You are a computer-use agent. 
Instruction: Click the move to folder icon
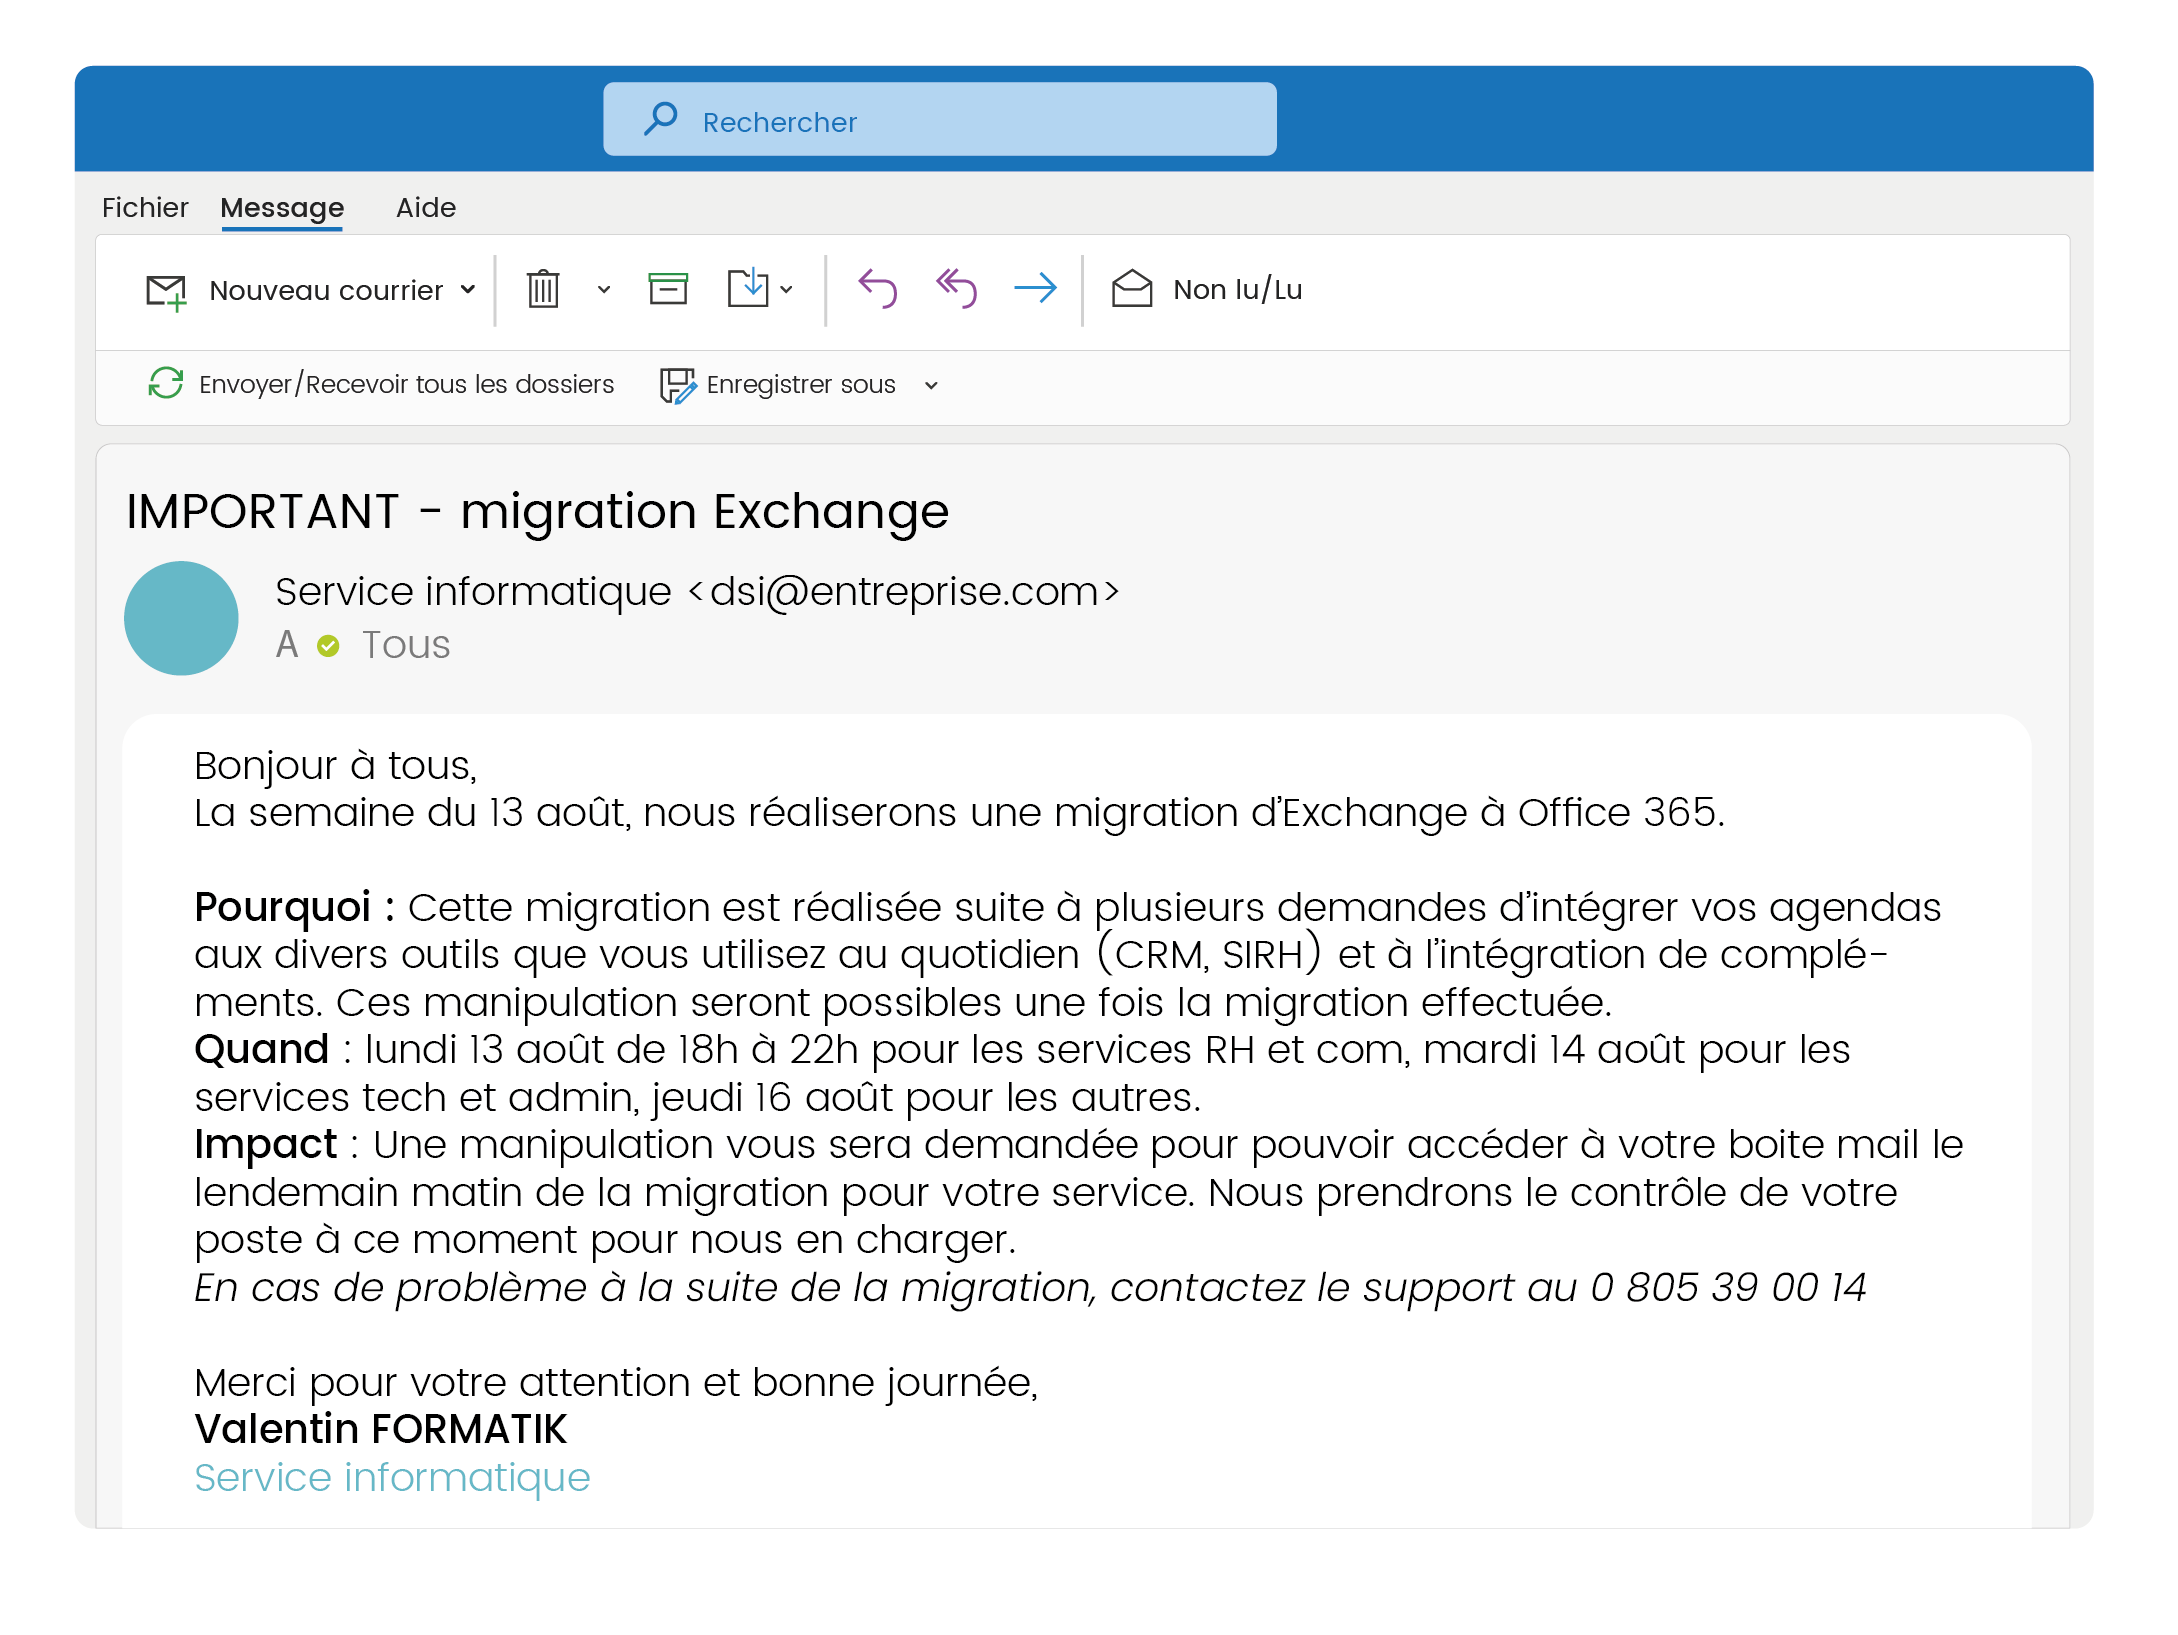pyautogui.click(x=748, y=288)
